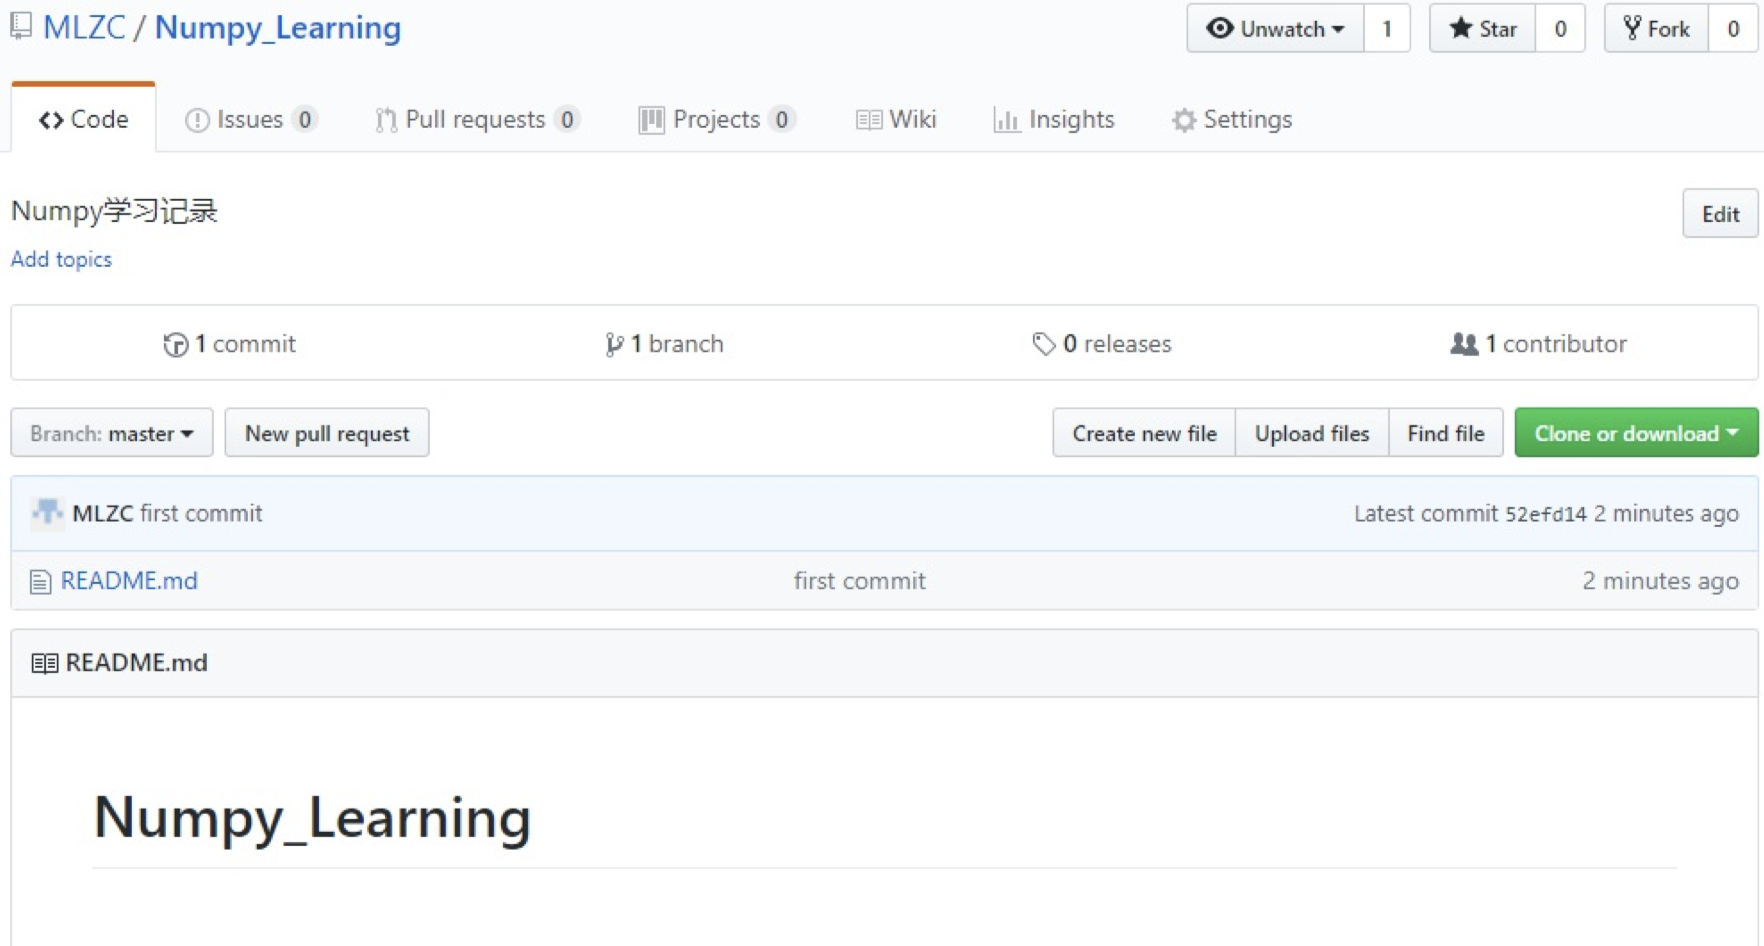
Task: Open the MLZC commit author link
Action: [103, 513]
